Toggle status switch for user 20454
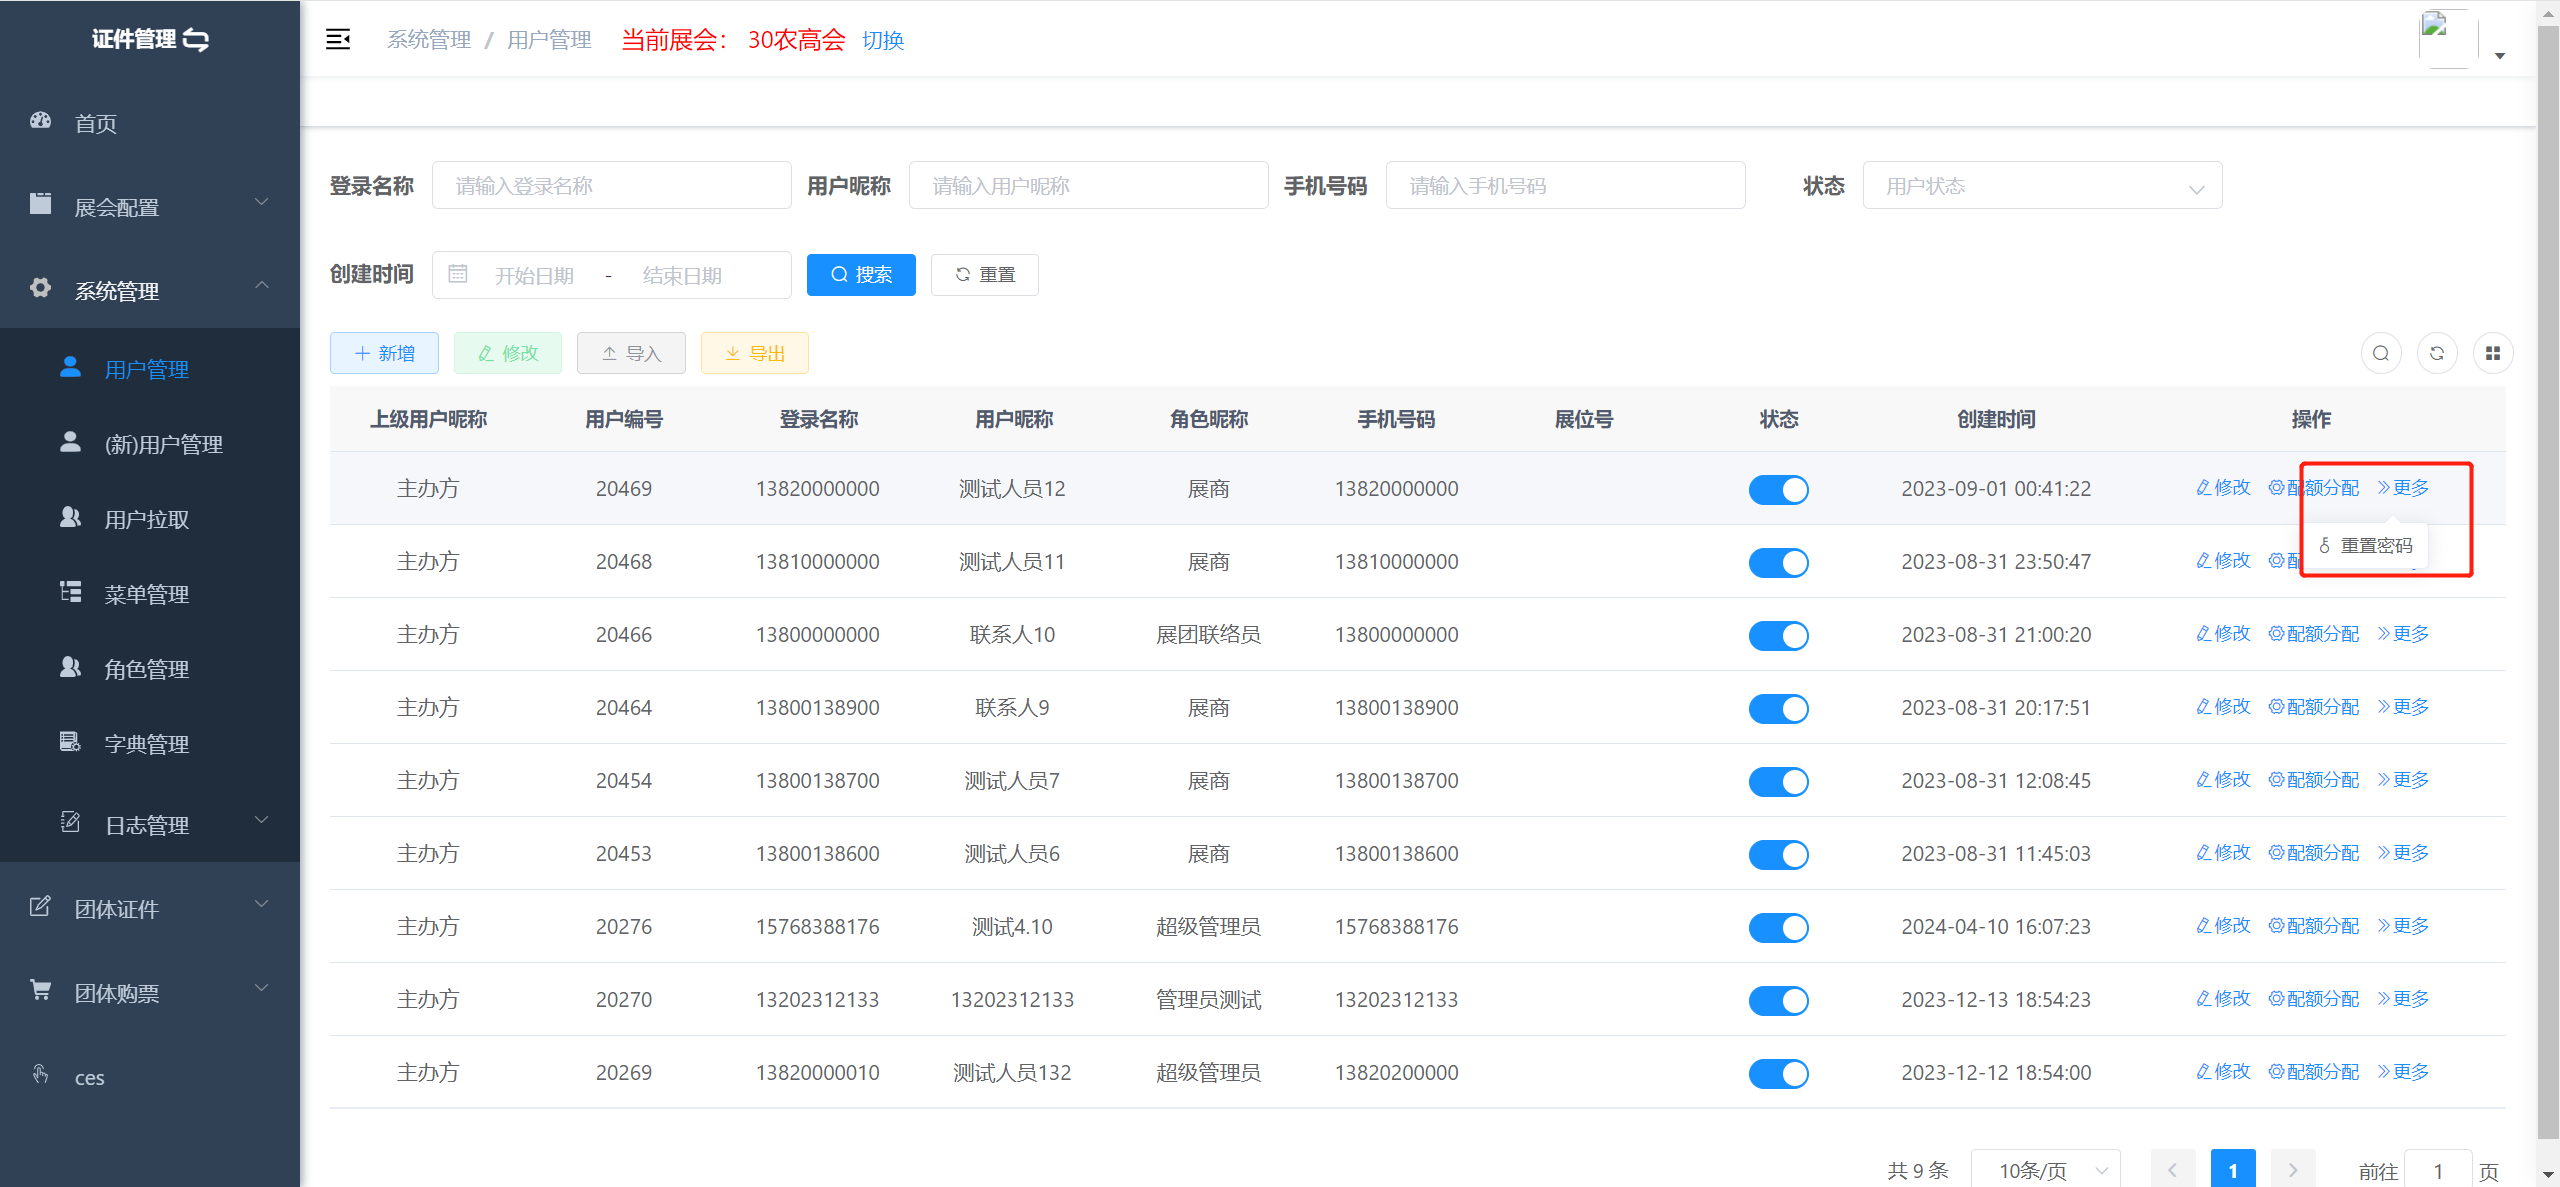The height and width of the screenshot is (1187, 2560). point(1778,782)
